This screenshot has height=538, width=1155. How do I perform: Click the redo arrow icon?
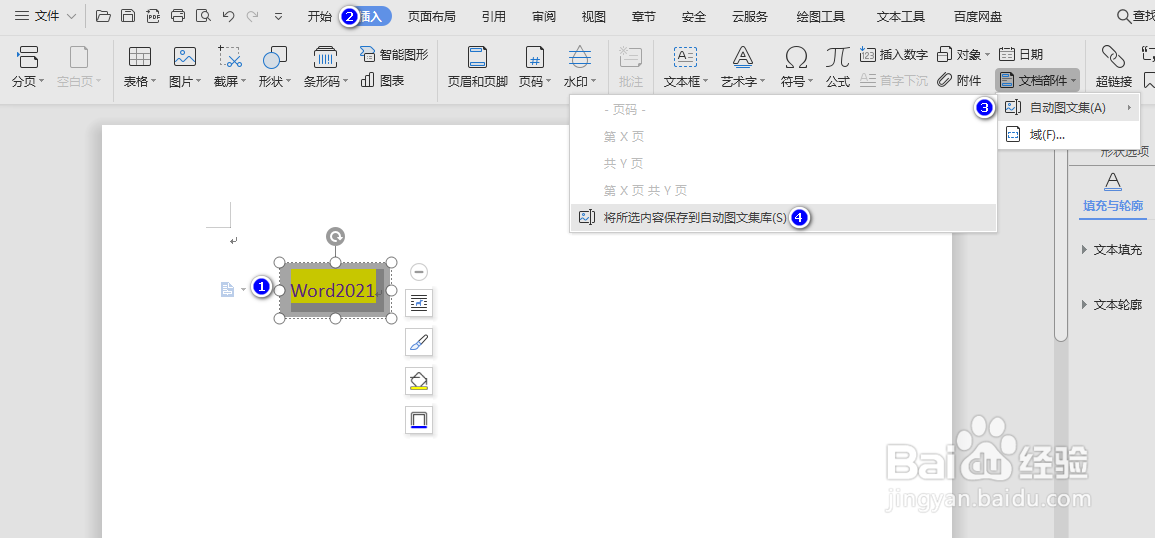tap(253, 16)
